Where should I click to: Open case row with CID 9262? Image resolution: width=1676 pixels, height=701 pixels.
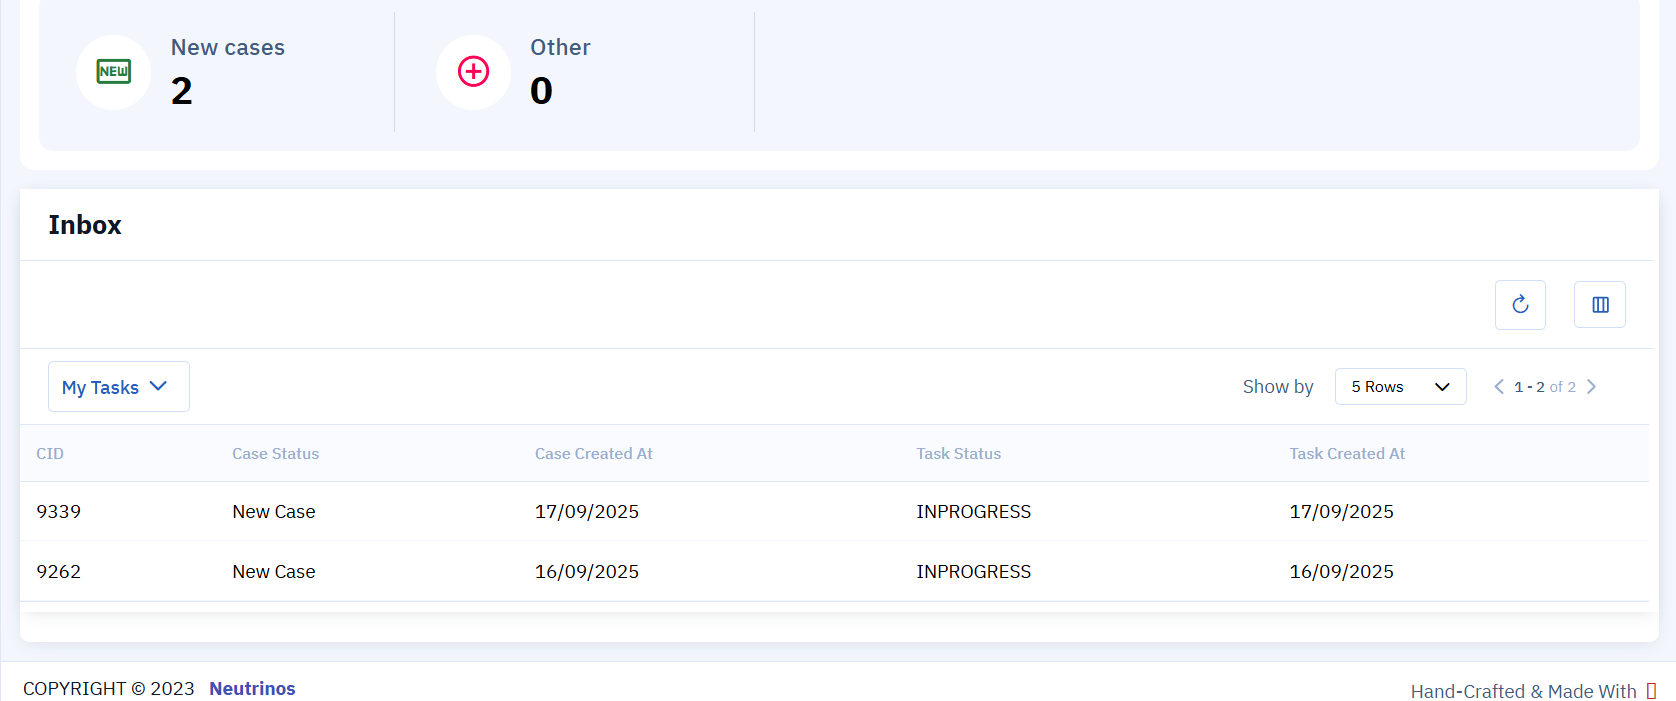(59, 572)
